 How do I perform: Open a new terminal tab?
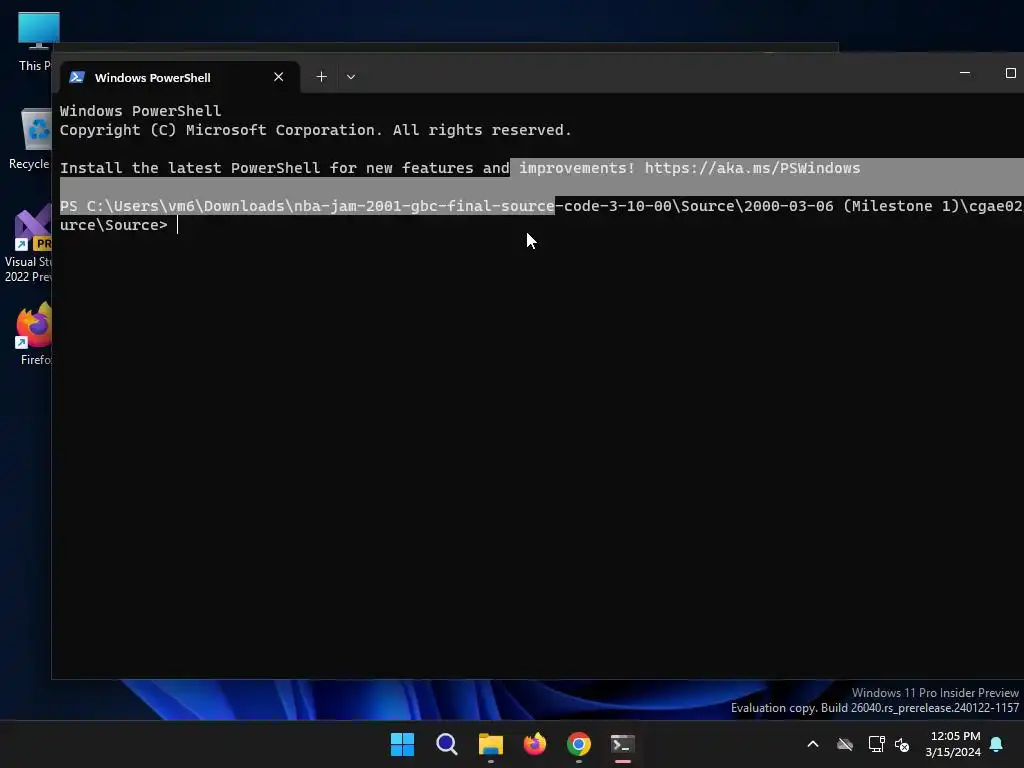coord(321,77)
